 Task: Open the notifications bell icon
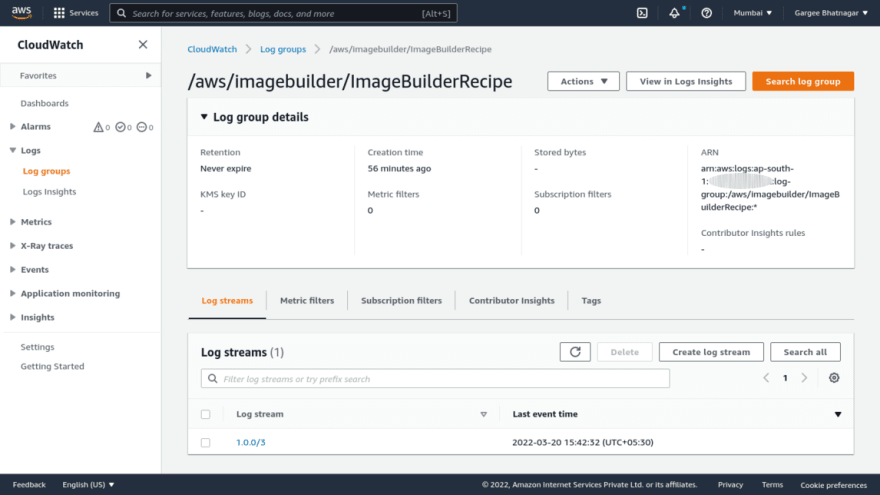click(x=674, y=13)
